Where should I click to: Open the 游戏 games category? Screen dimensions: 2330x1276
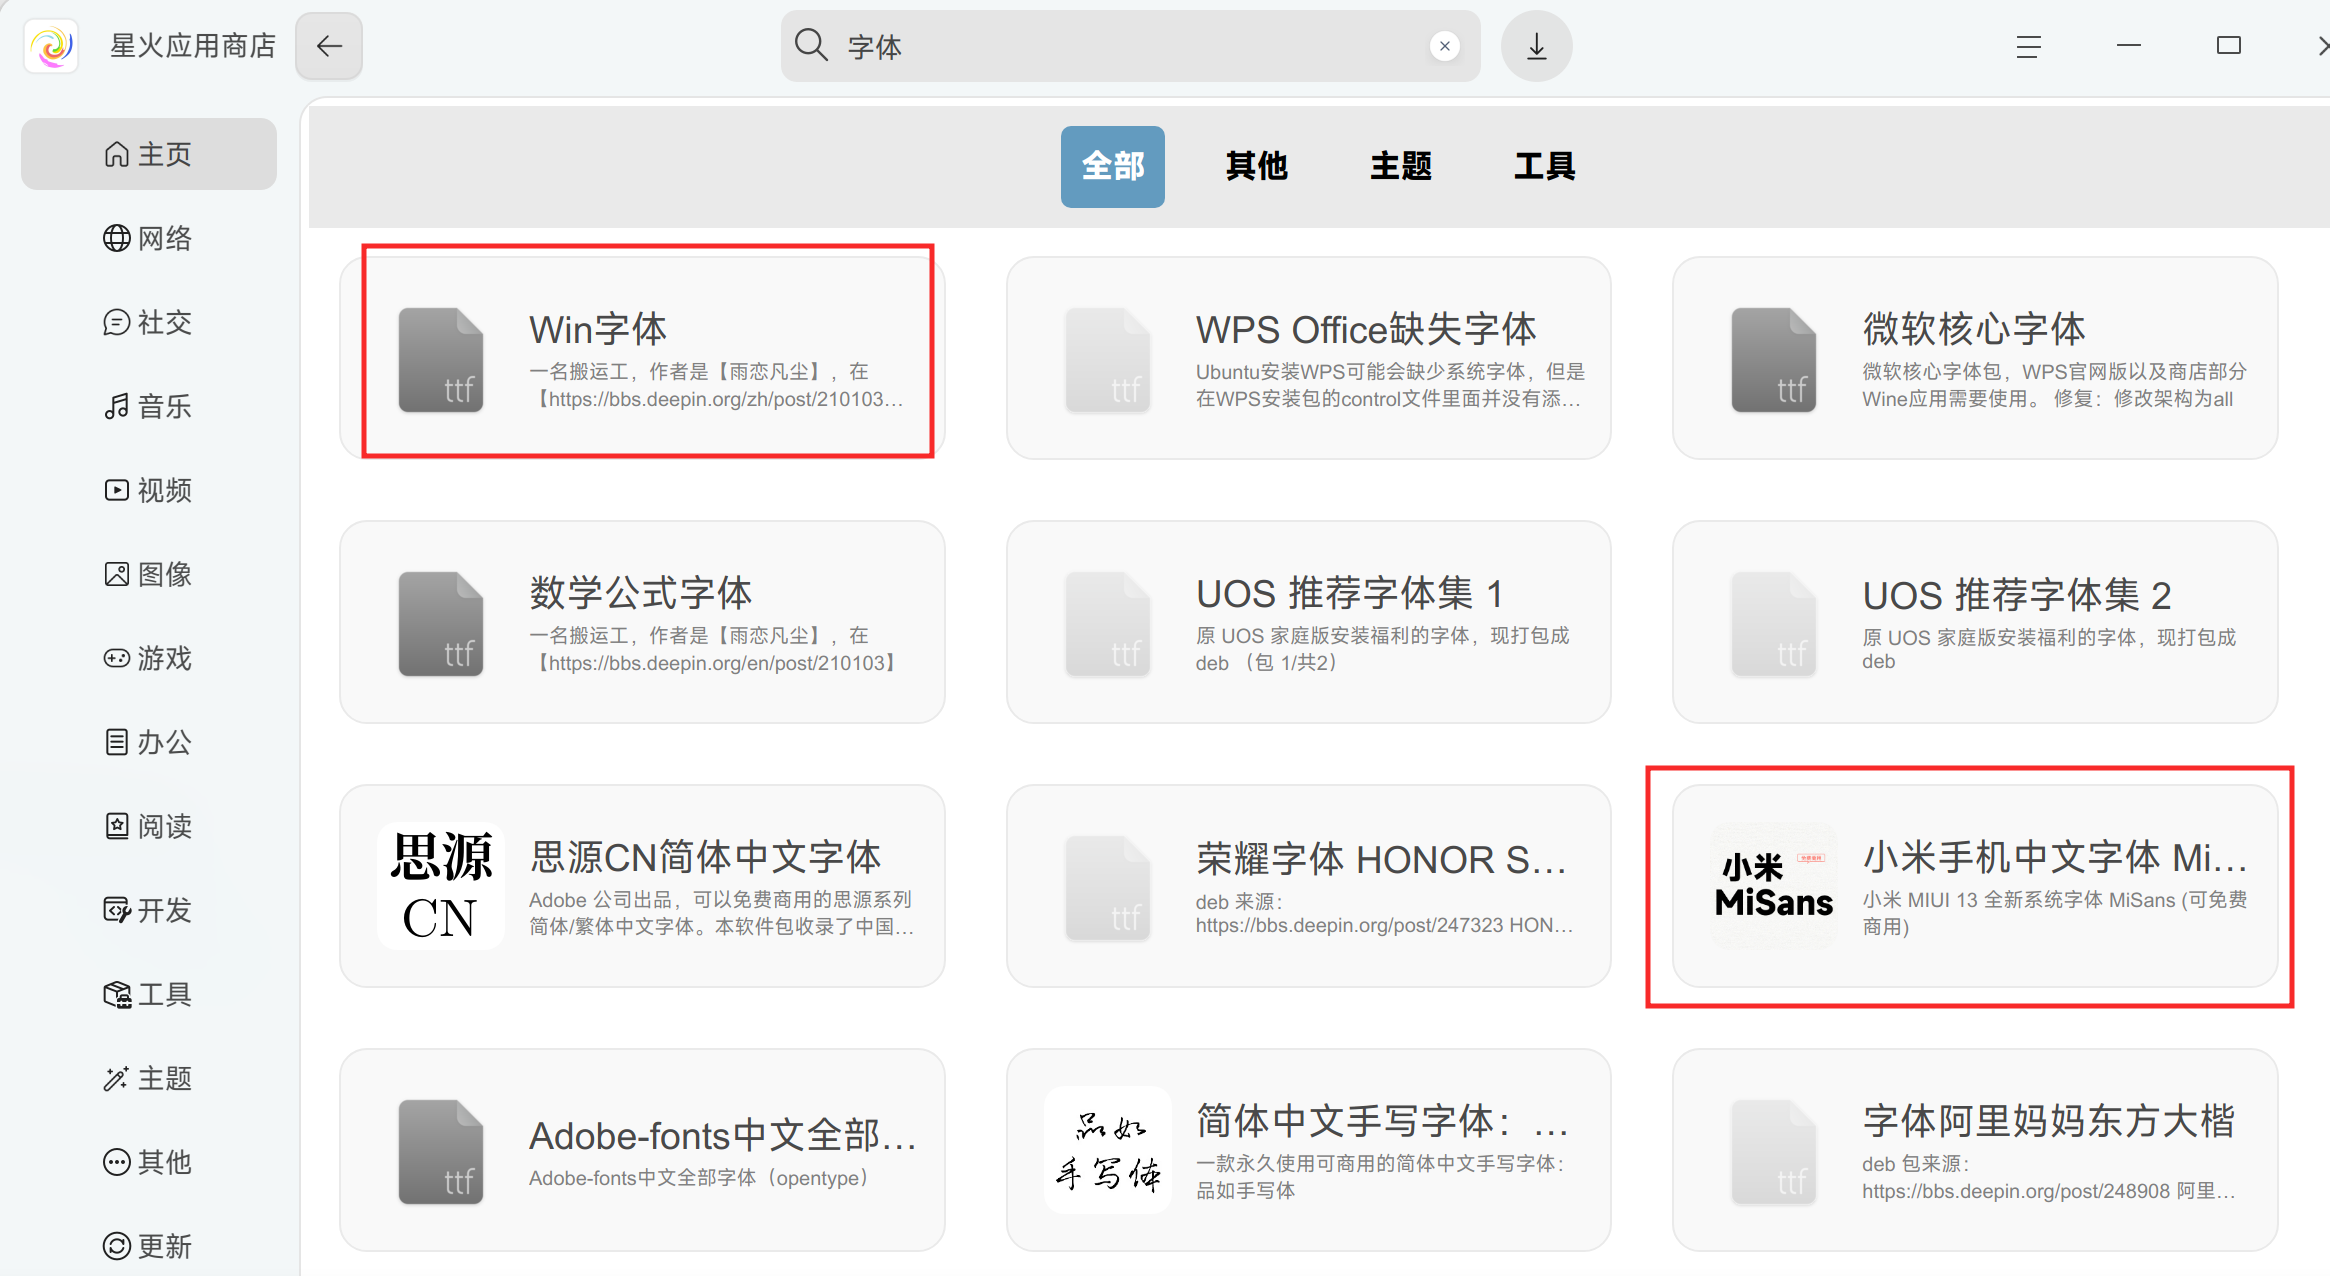(x=149, y=658)
